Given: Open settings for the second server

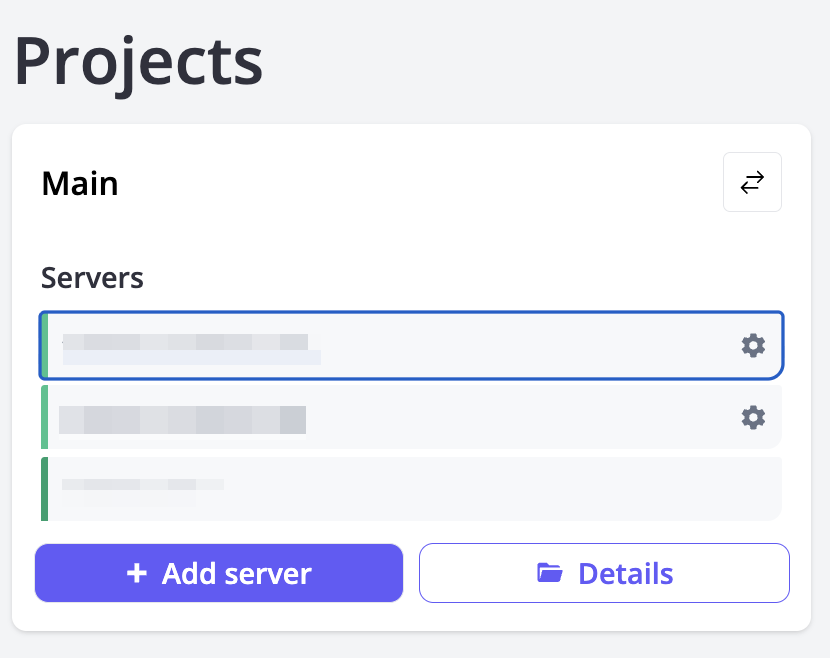Looking at the screenshot, I should 753,417.
